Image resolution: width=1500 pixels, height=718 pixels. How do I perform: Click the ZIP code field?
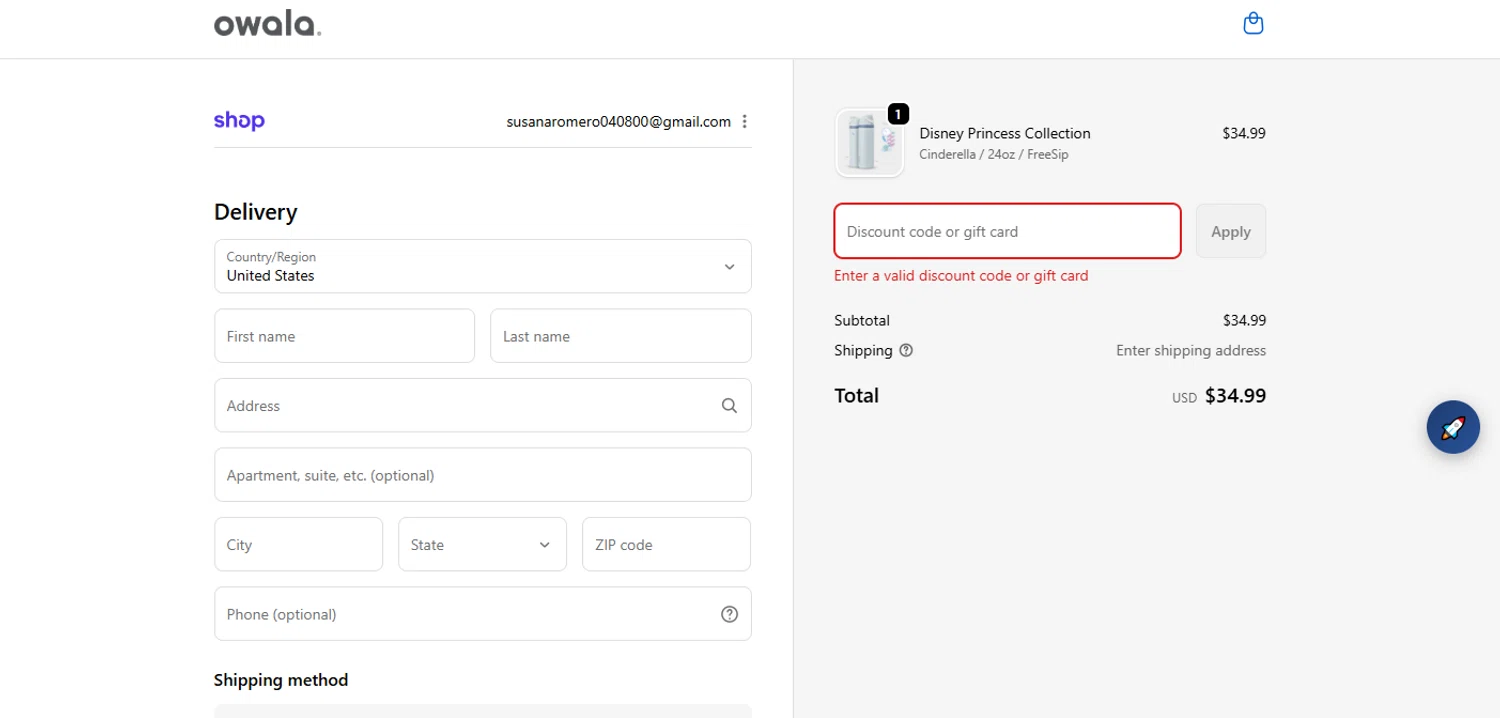coord(666,545)
